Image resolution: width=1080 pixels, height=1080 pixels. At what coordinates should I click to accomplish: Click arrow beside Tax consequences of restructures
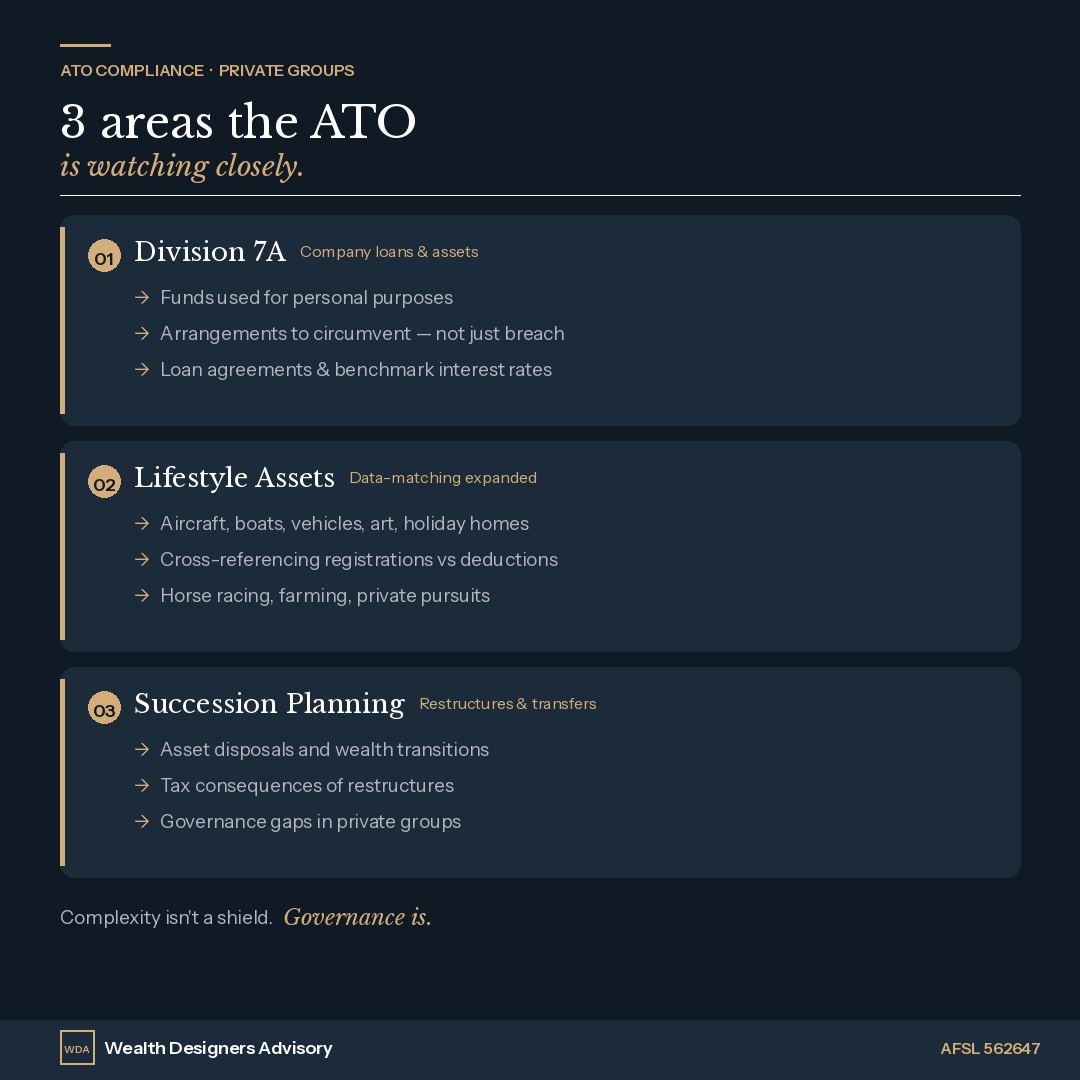click(142, 785)
